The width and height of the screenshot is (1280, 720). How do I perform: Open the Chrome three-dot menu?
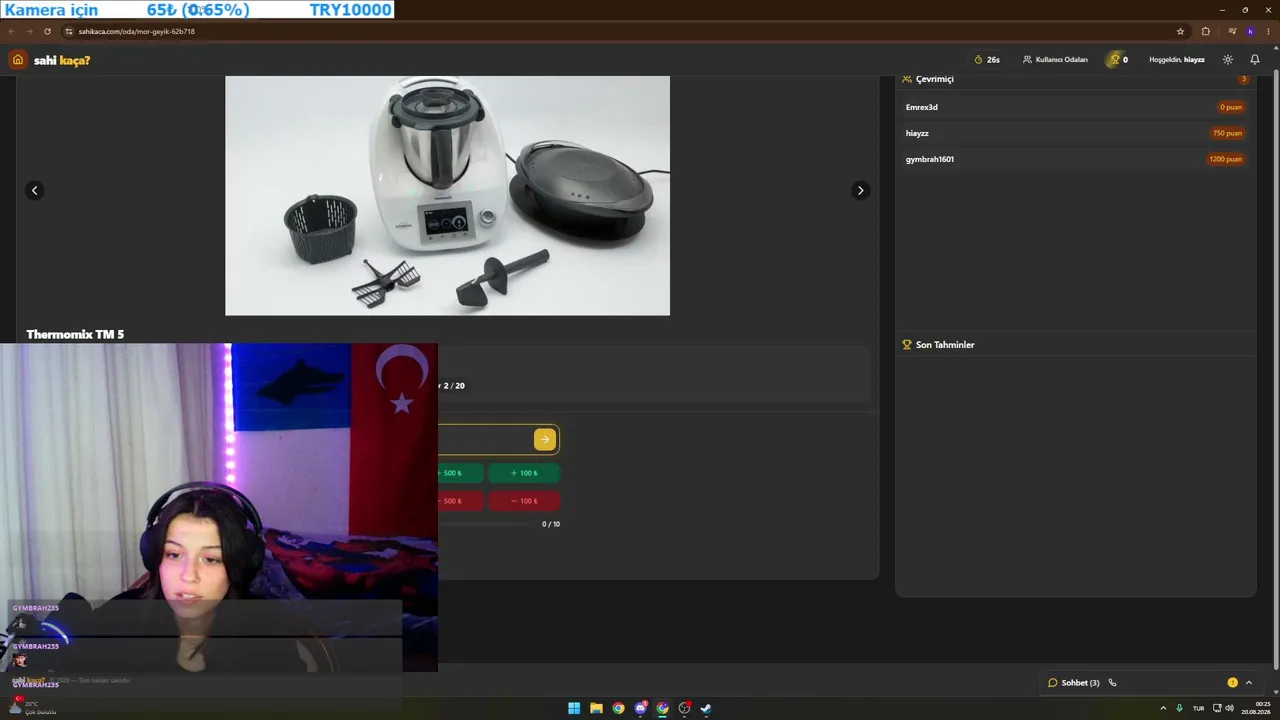(x=1268, y=31)
